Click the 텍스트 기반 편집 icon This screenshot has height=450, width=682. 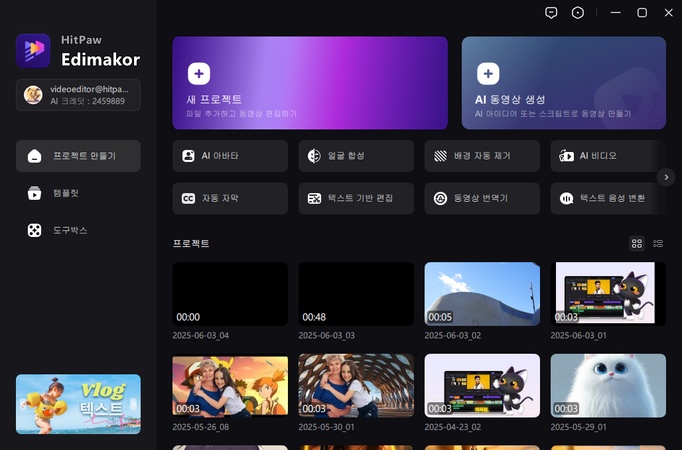pyautogui.click(x=314, y=198)
